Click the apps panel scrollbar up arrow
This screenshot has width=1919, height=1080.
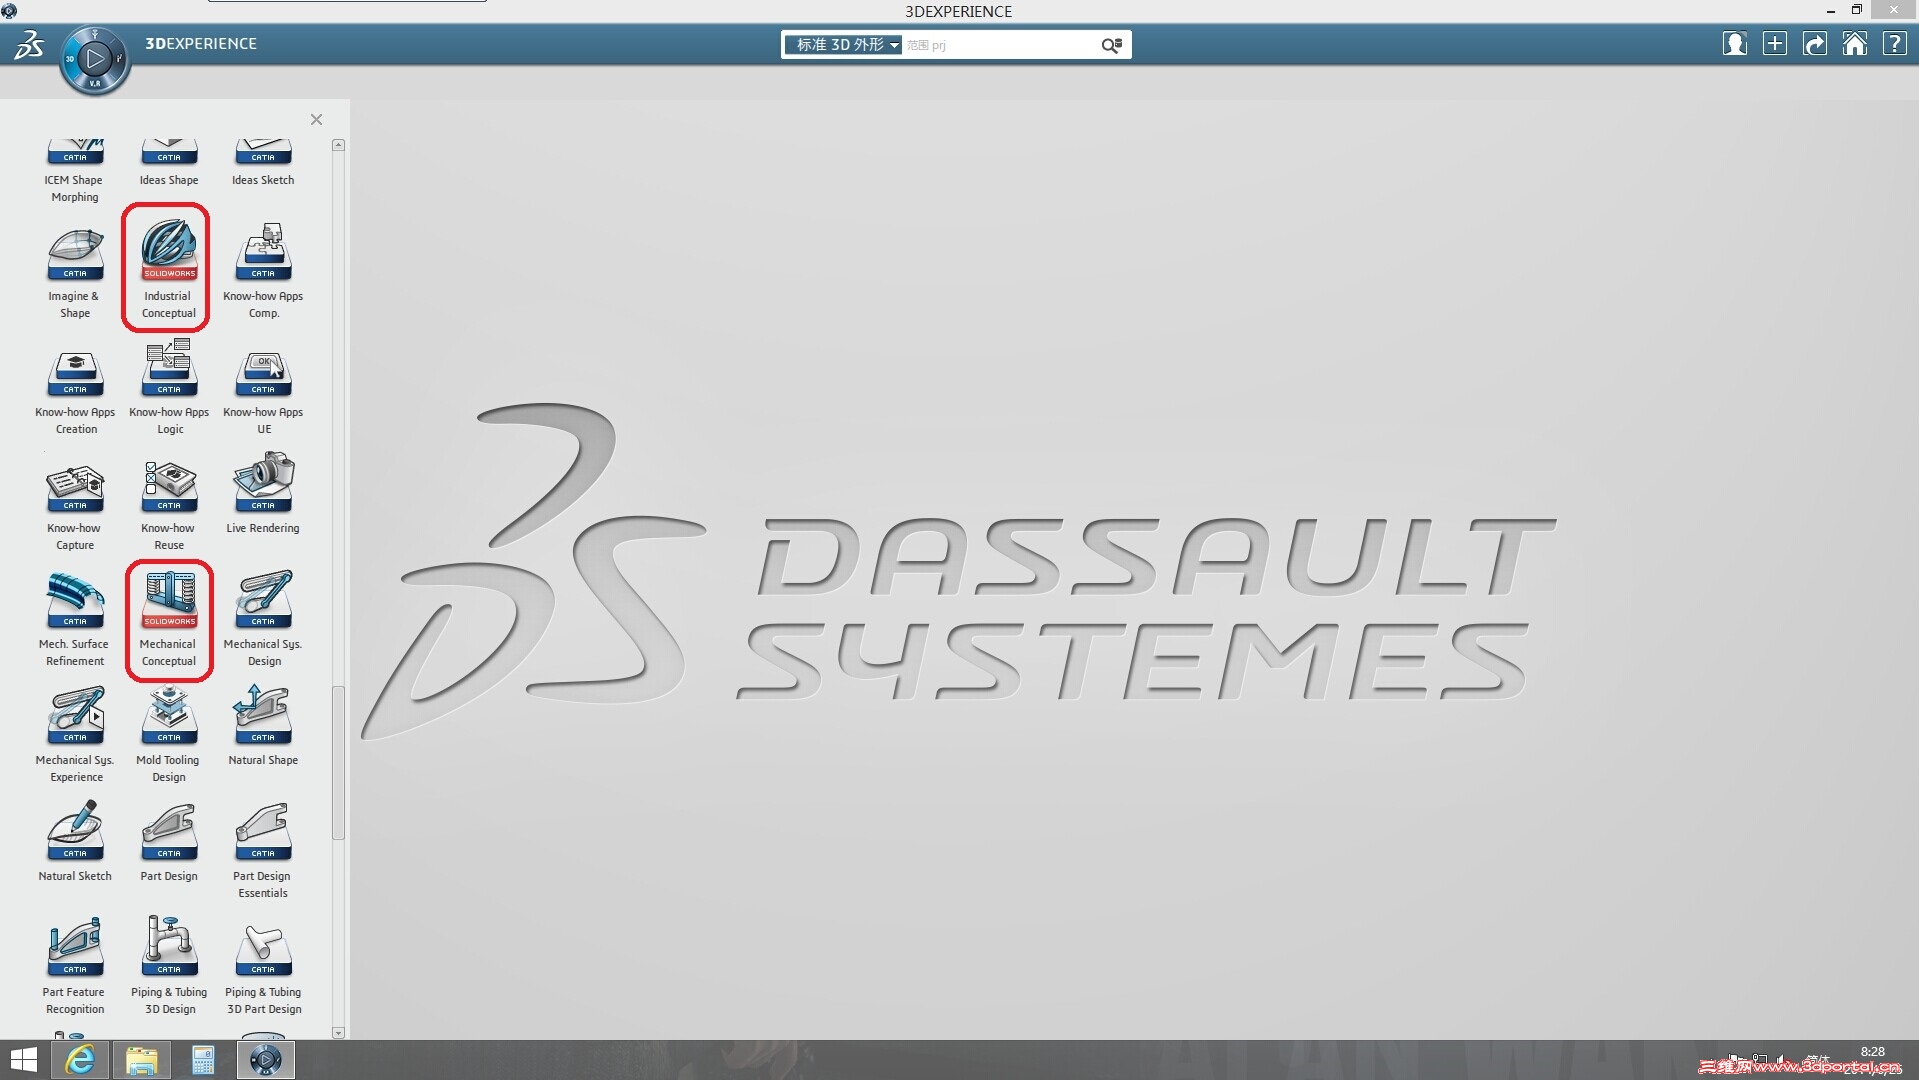pyautogui.click(x=338, y=146)
